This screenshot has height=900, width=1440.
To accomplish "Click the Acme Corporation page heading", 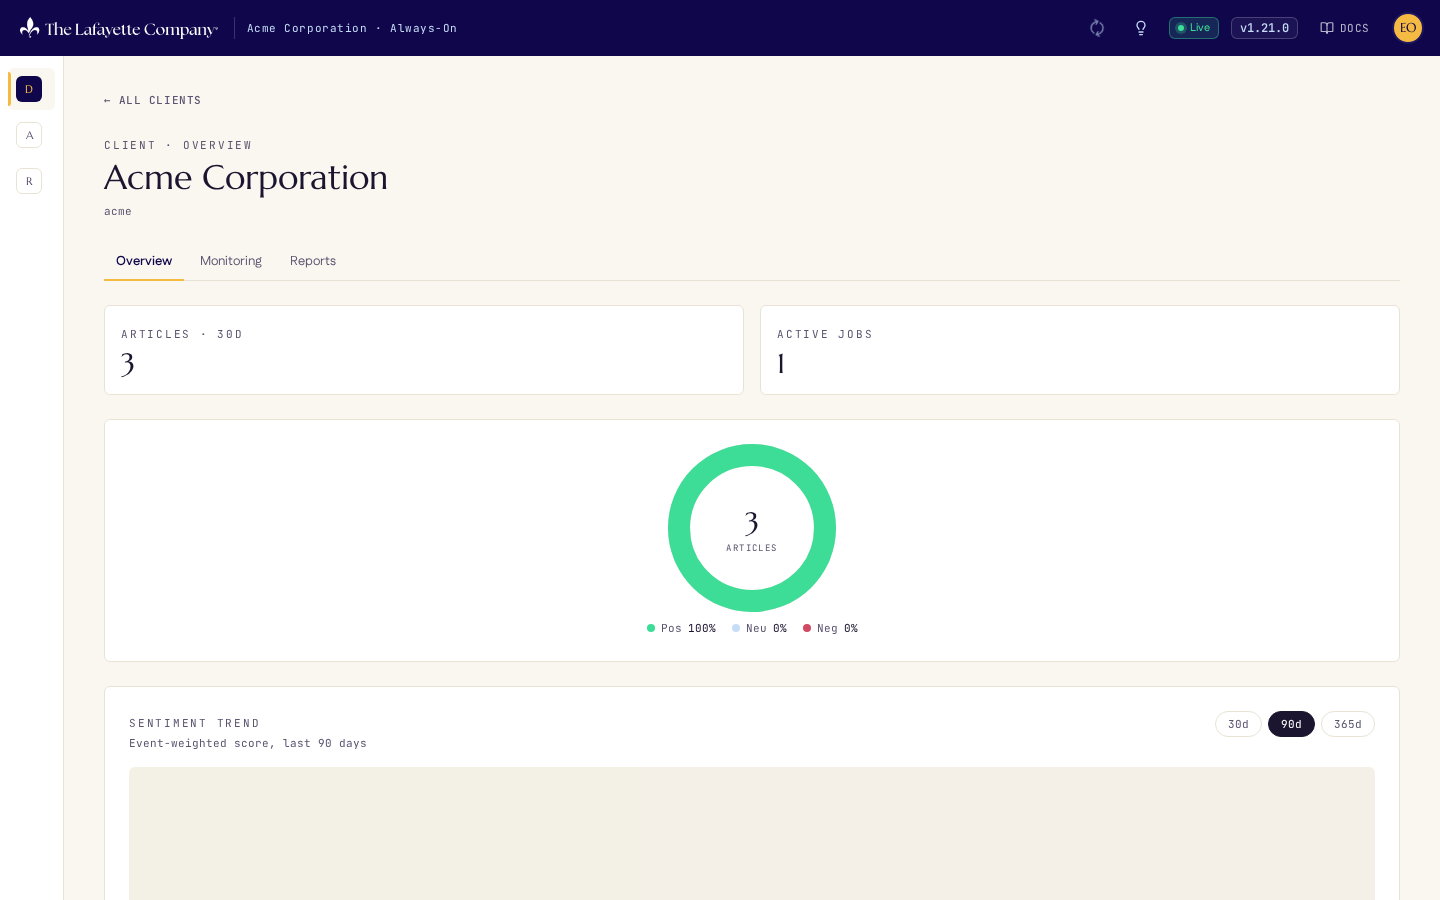I will click(x=246, y=178).
